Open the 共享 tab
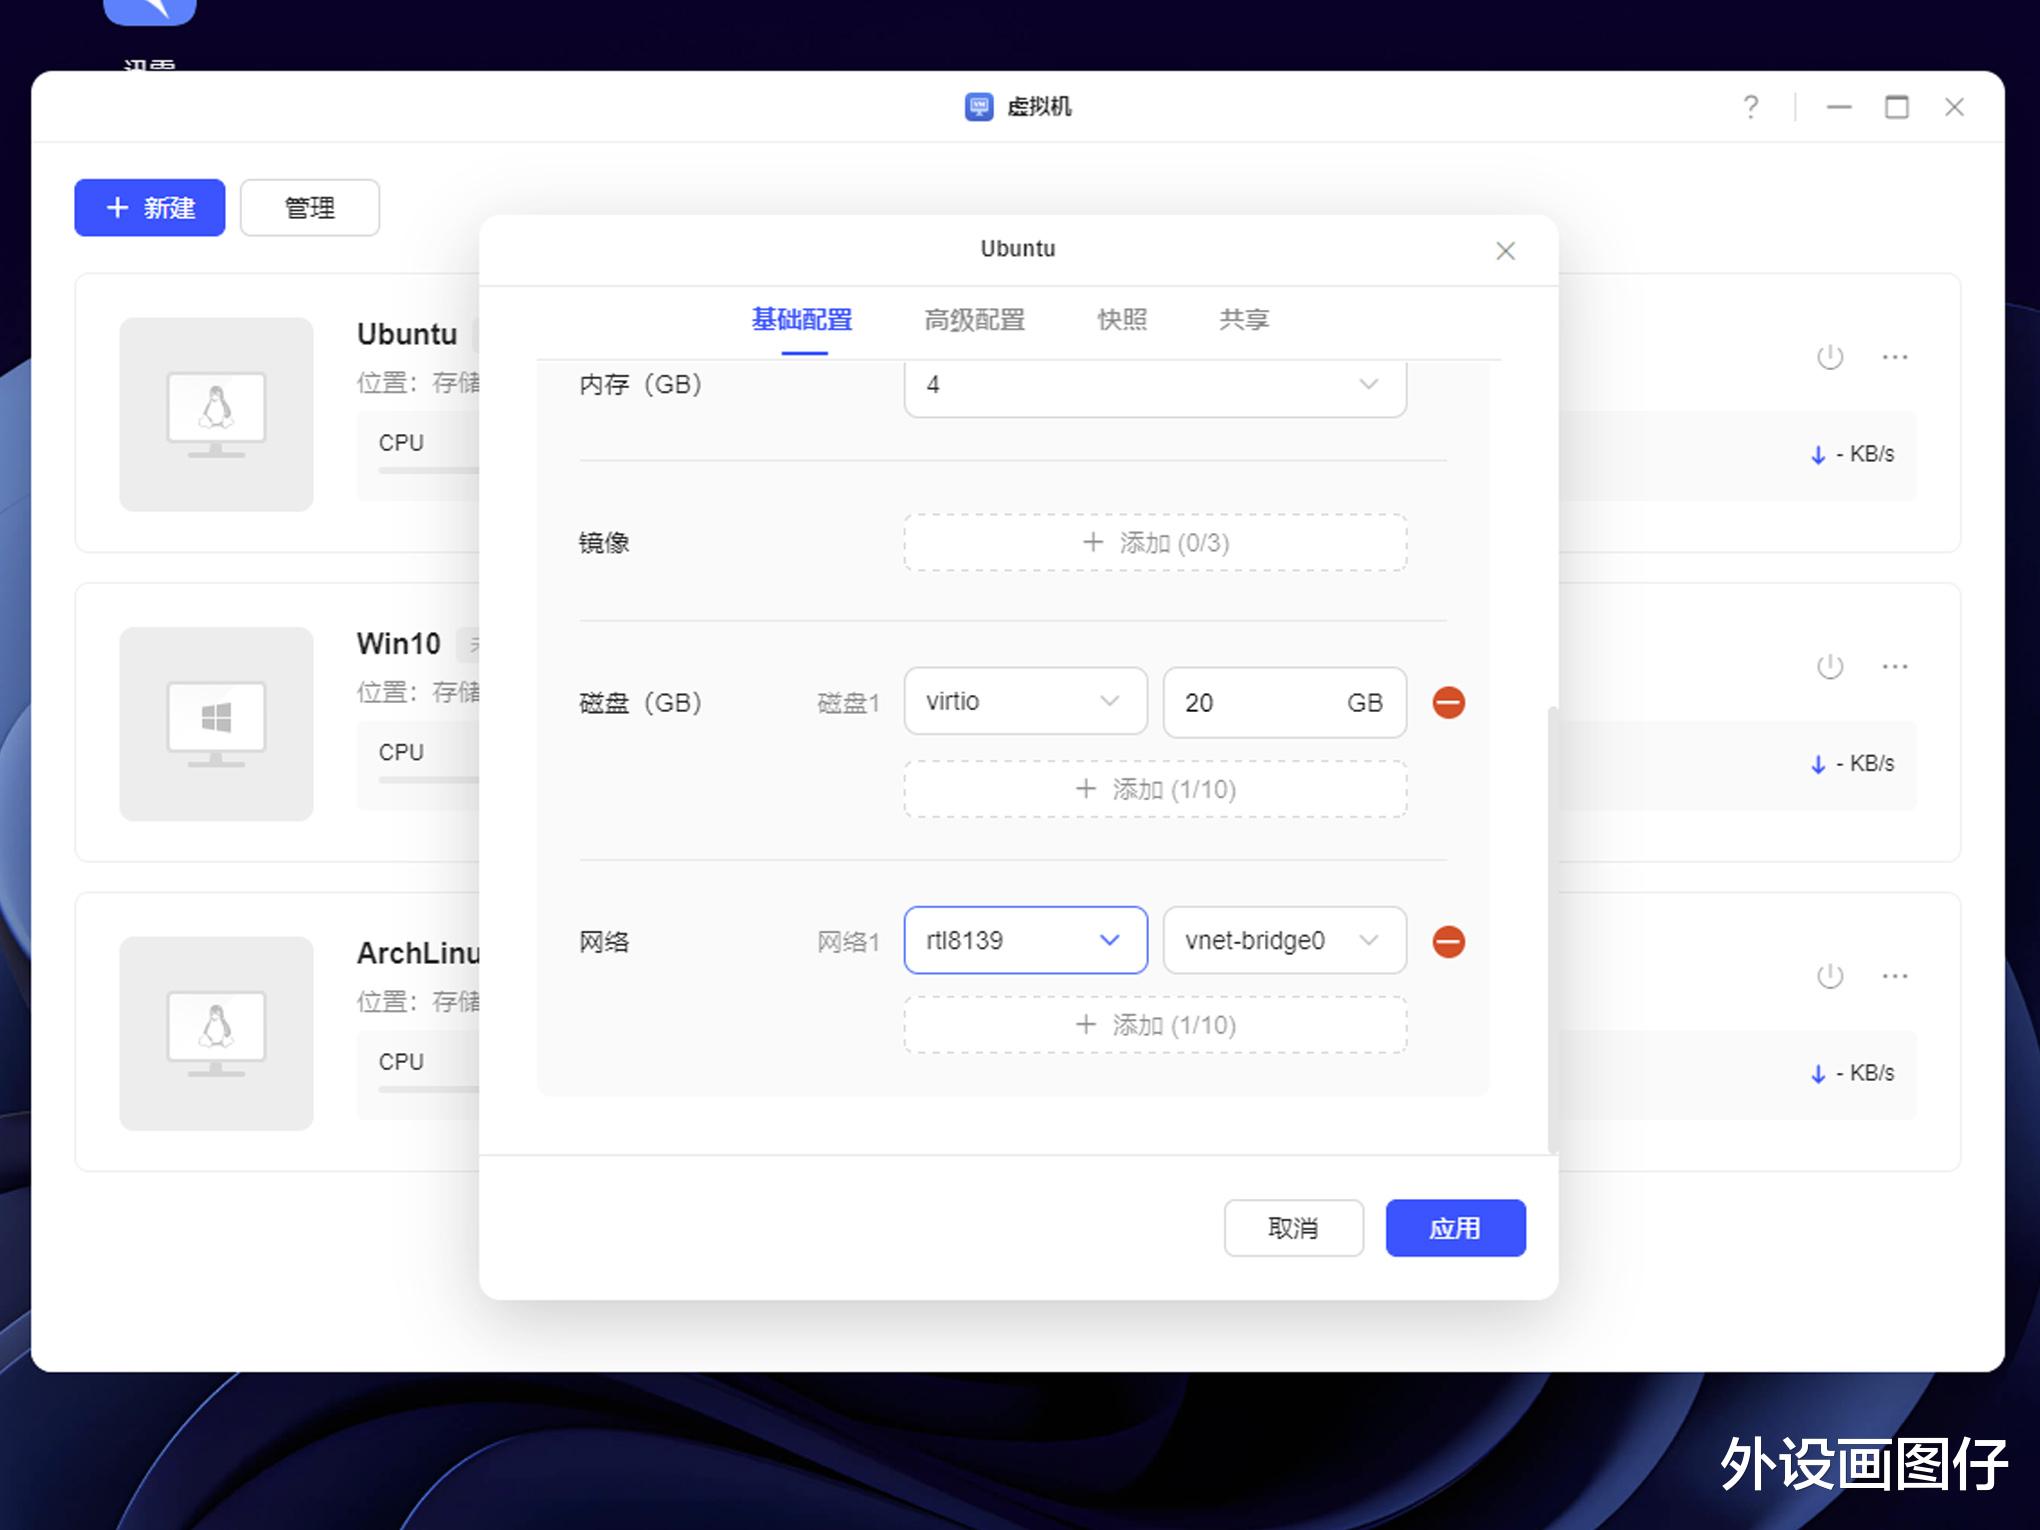2040x1530 pixels. (x=1243, y=320)
